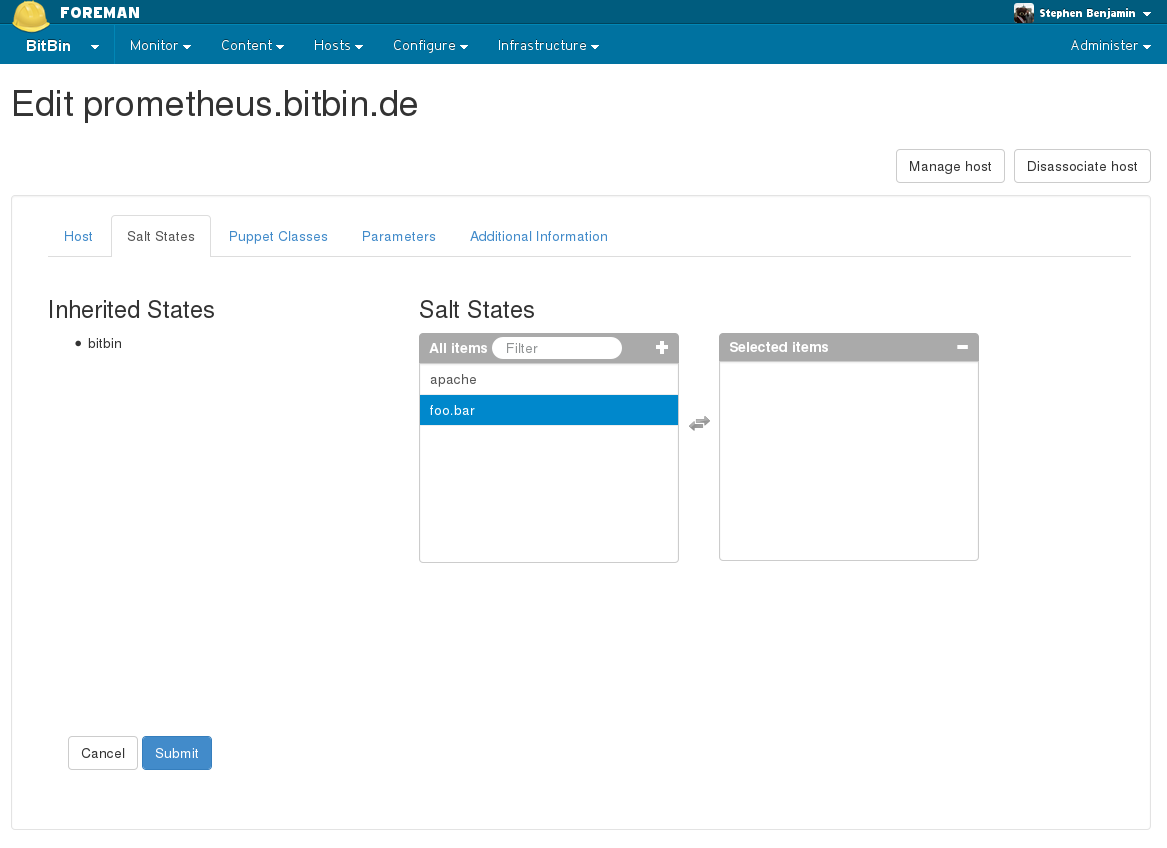Go to the Additional Information tab
This screenshot has width=1167, height=848.
coord(539,236)
